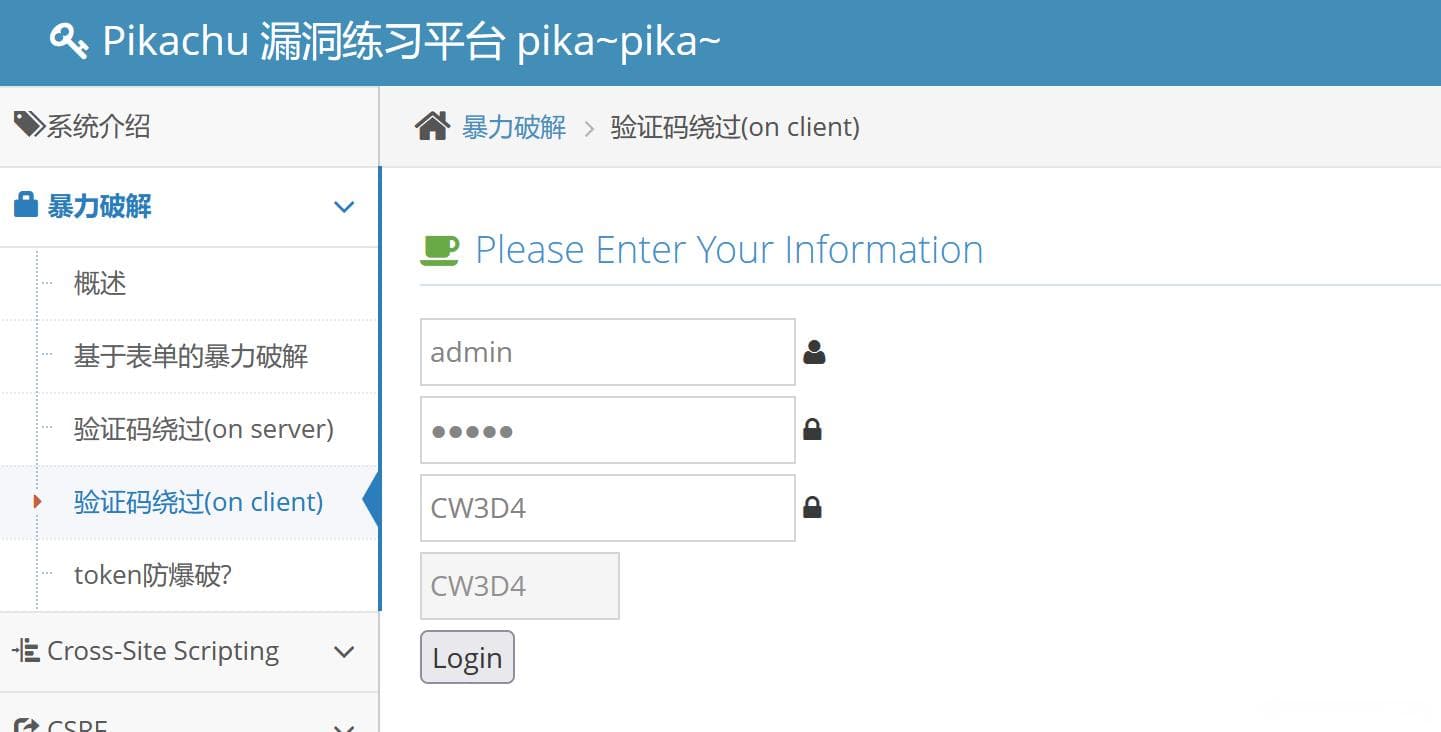1441x732 pixels.
Task: Click the lock icon beside 暴力破解 sidebar
Action: tap(26, 206)
